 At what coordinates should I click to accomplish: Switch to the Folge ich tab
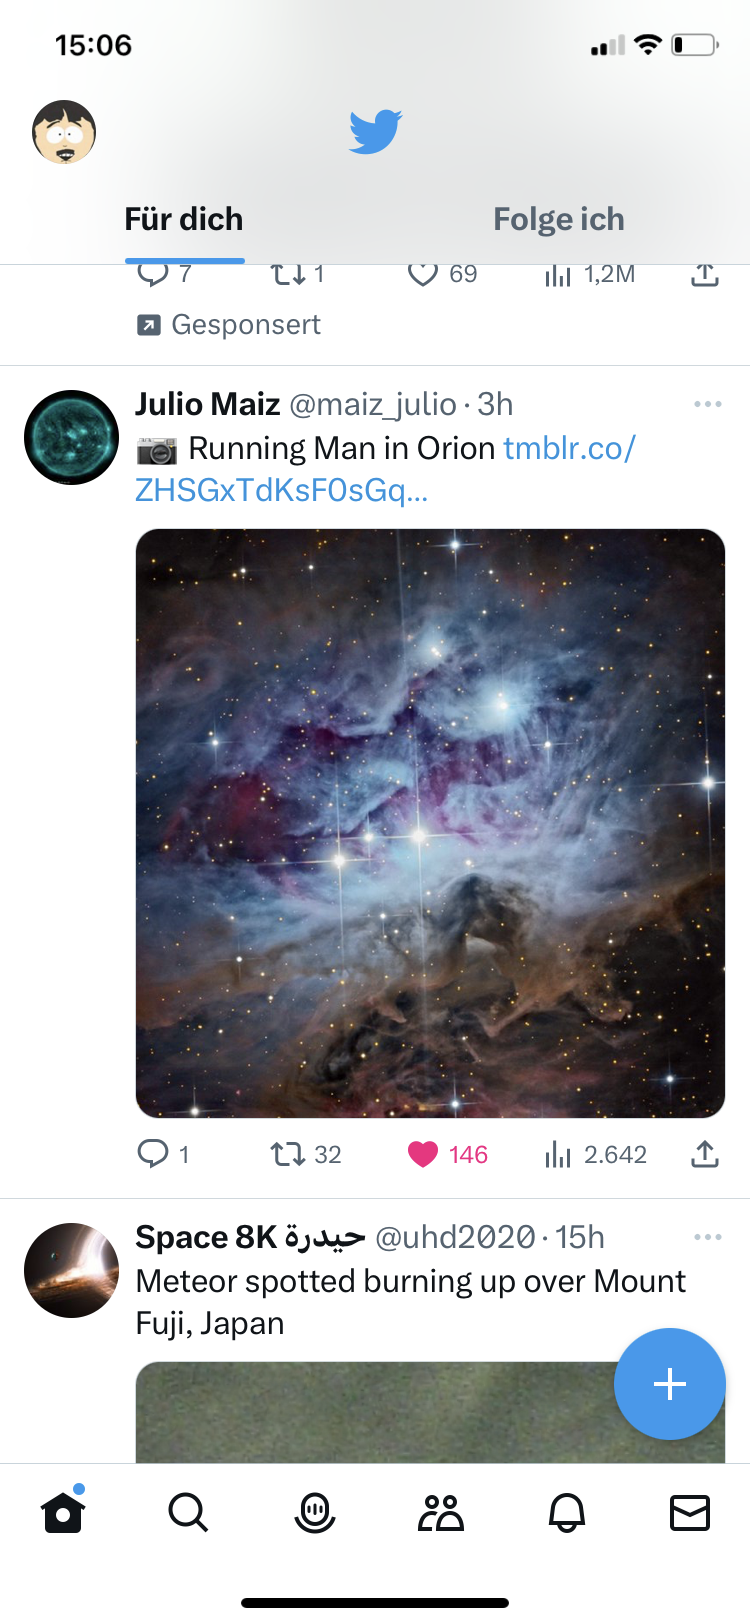pos(559,218)
